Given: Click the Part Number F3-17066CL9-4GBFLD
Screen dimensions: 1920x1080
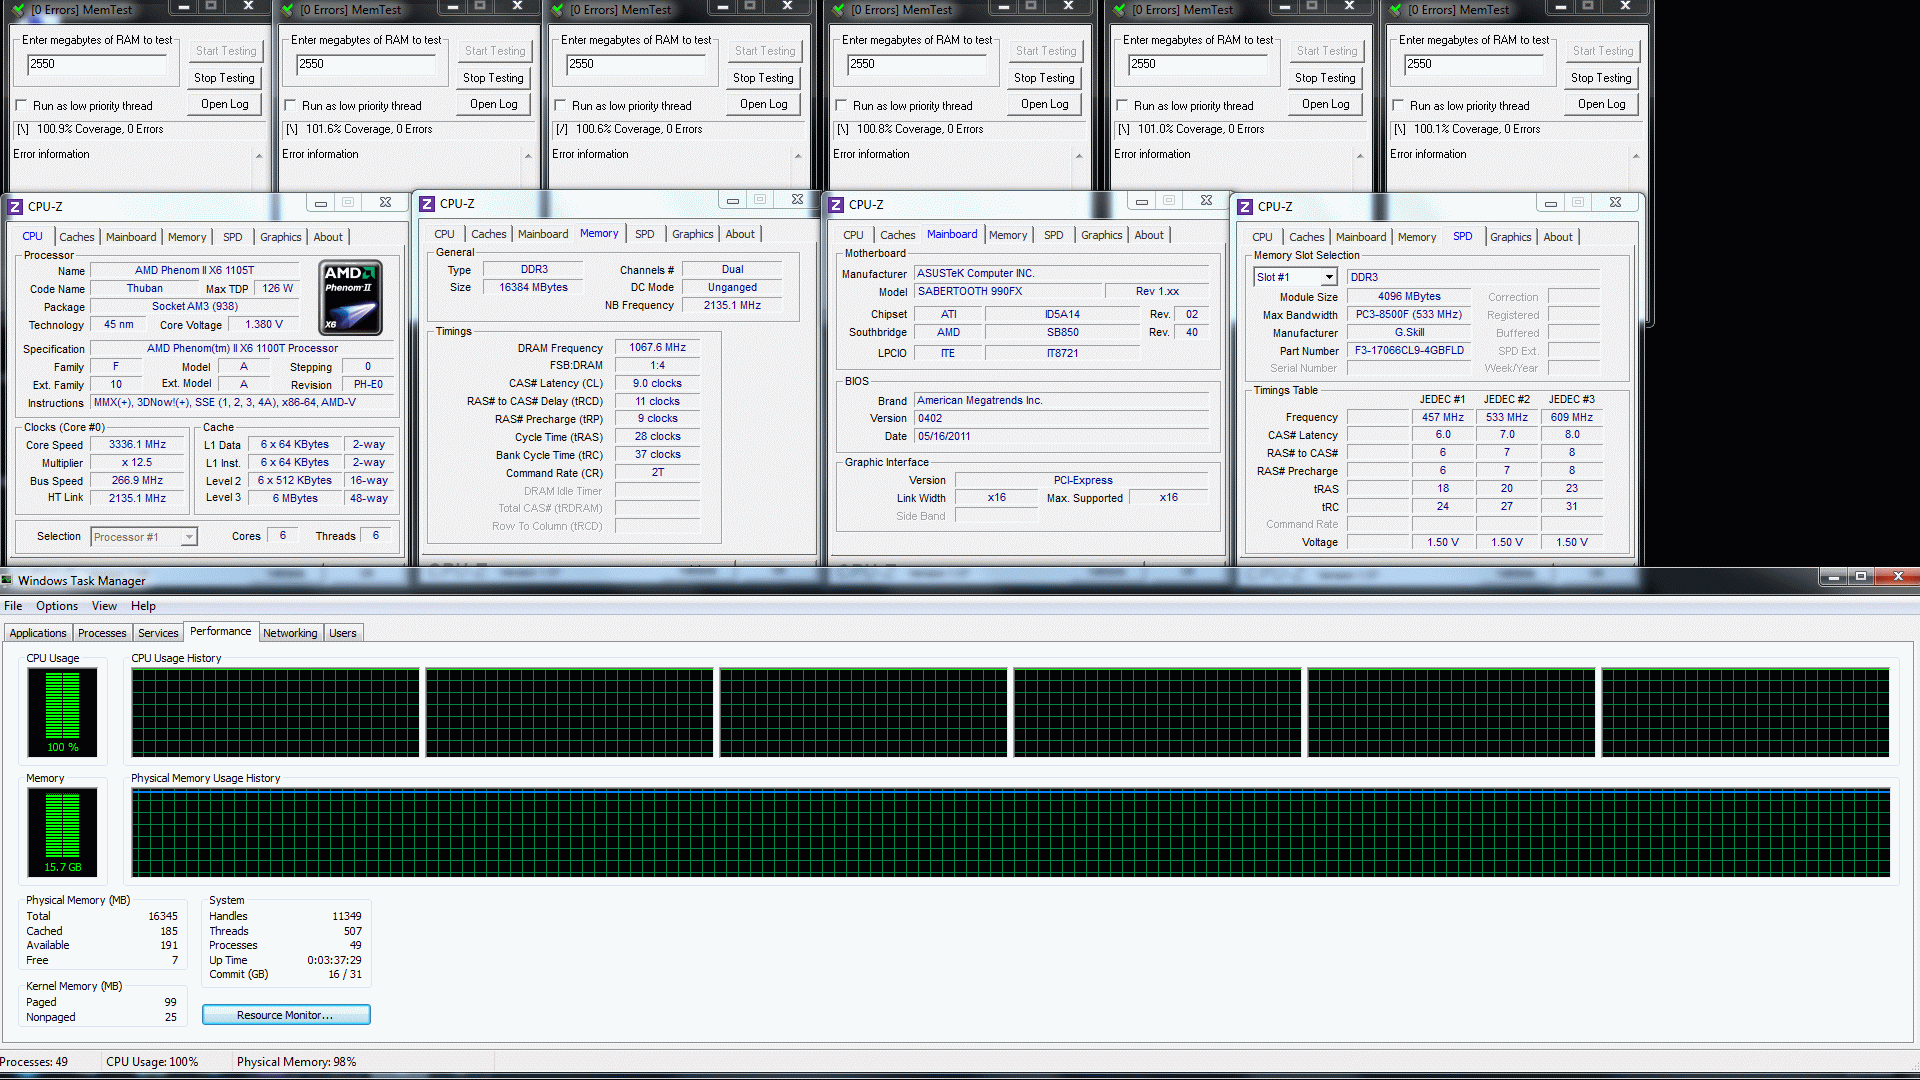Looking at the screenshot, I should (1409, 351).
